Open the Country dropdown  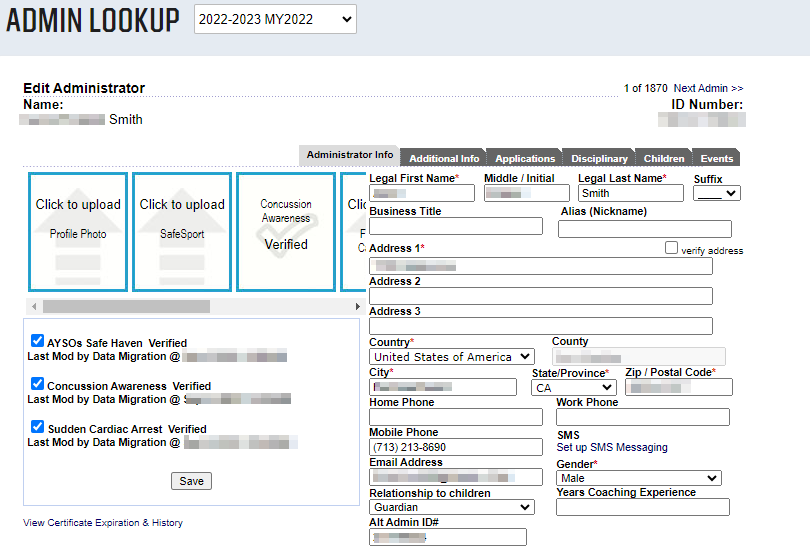(452, 356)
